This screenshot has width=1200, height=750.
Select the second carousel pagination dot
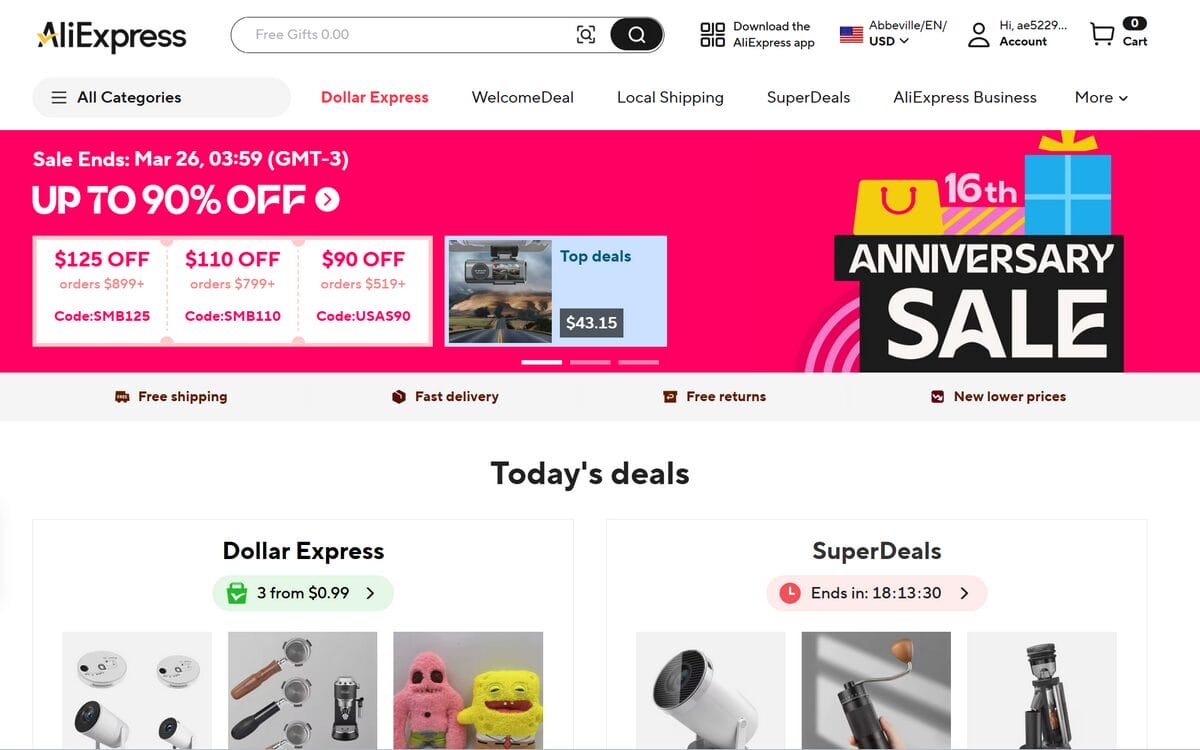590,361
